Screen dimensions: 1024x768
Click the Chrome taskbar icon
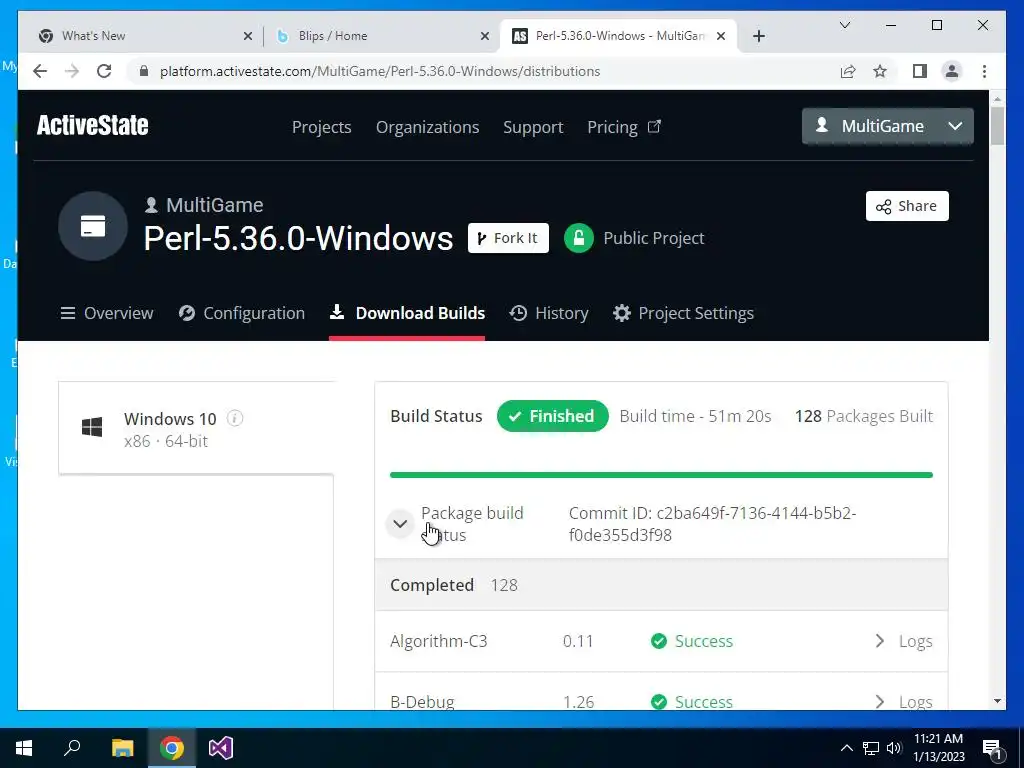coord(172,748)
